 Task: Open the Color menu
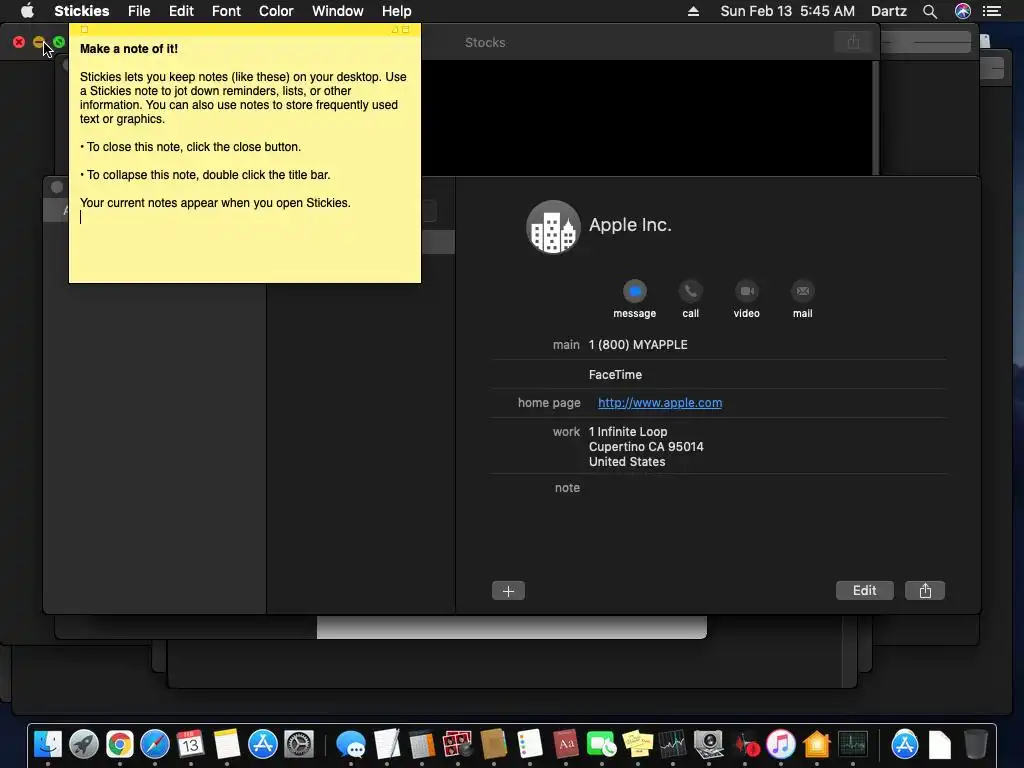coord(276,11)
